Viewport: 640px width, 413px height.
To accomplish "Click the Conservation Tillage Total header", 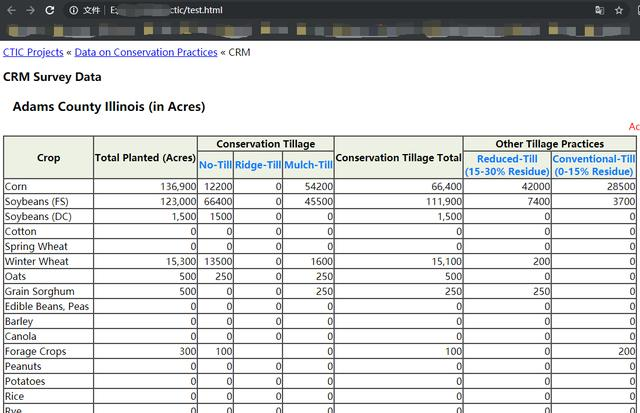I will [398, 158].
